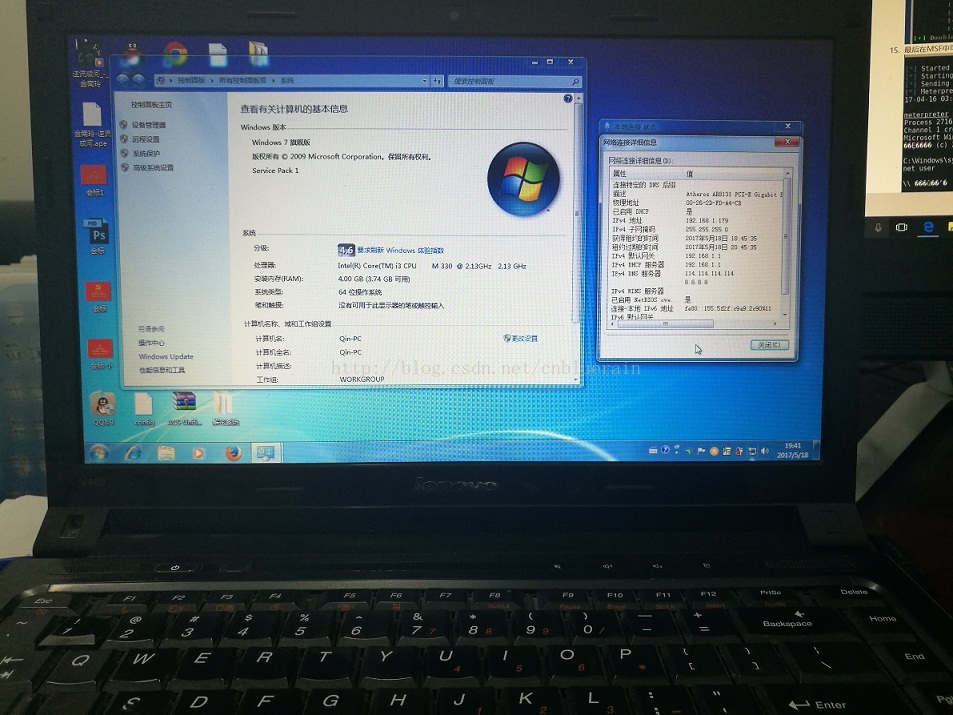Viewport: 953px width, 715px height.
Task: Click the System window scroll-down arrow
Action: (x=576, y=379)
